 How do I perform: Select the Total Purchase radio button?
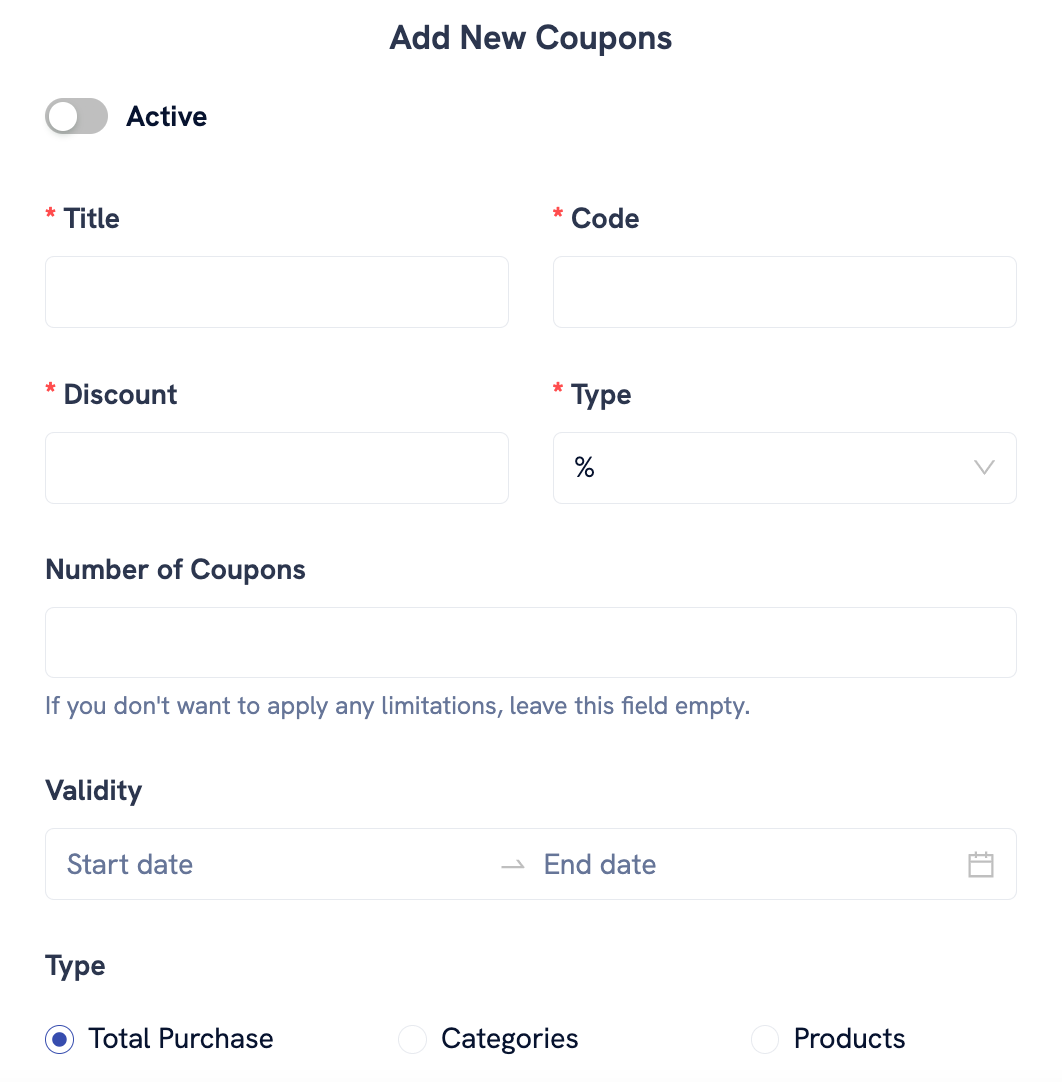(x=60, y=1039)
